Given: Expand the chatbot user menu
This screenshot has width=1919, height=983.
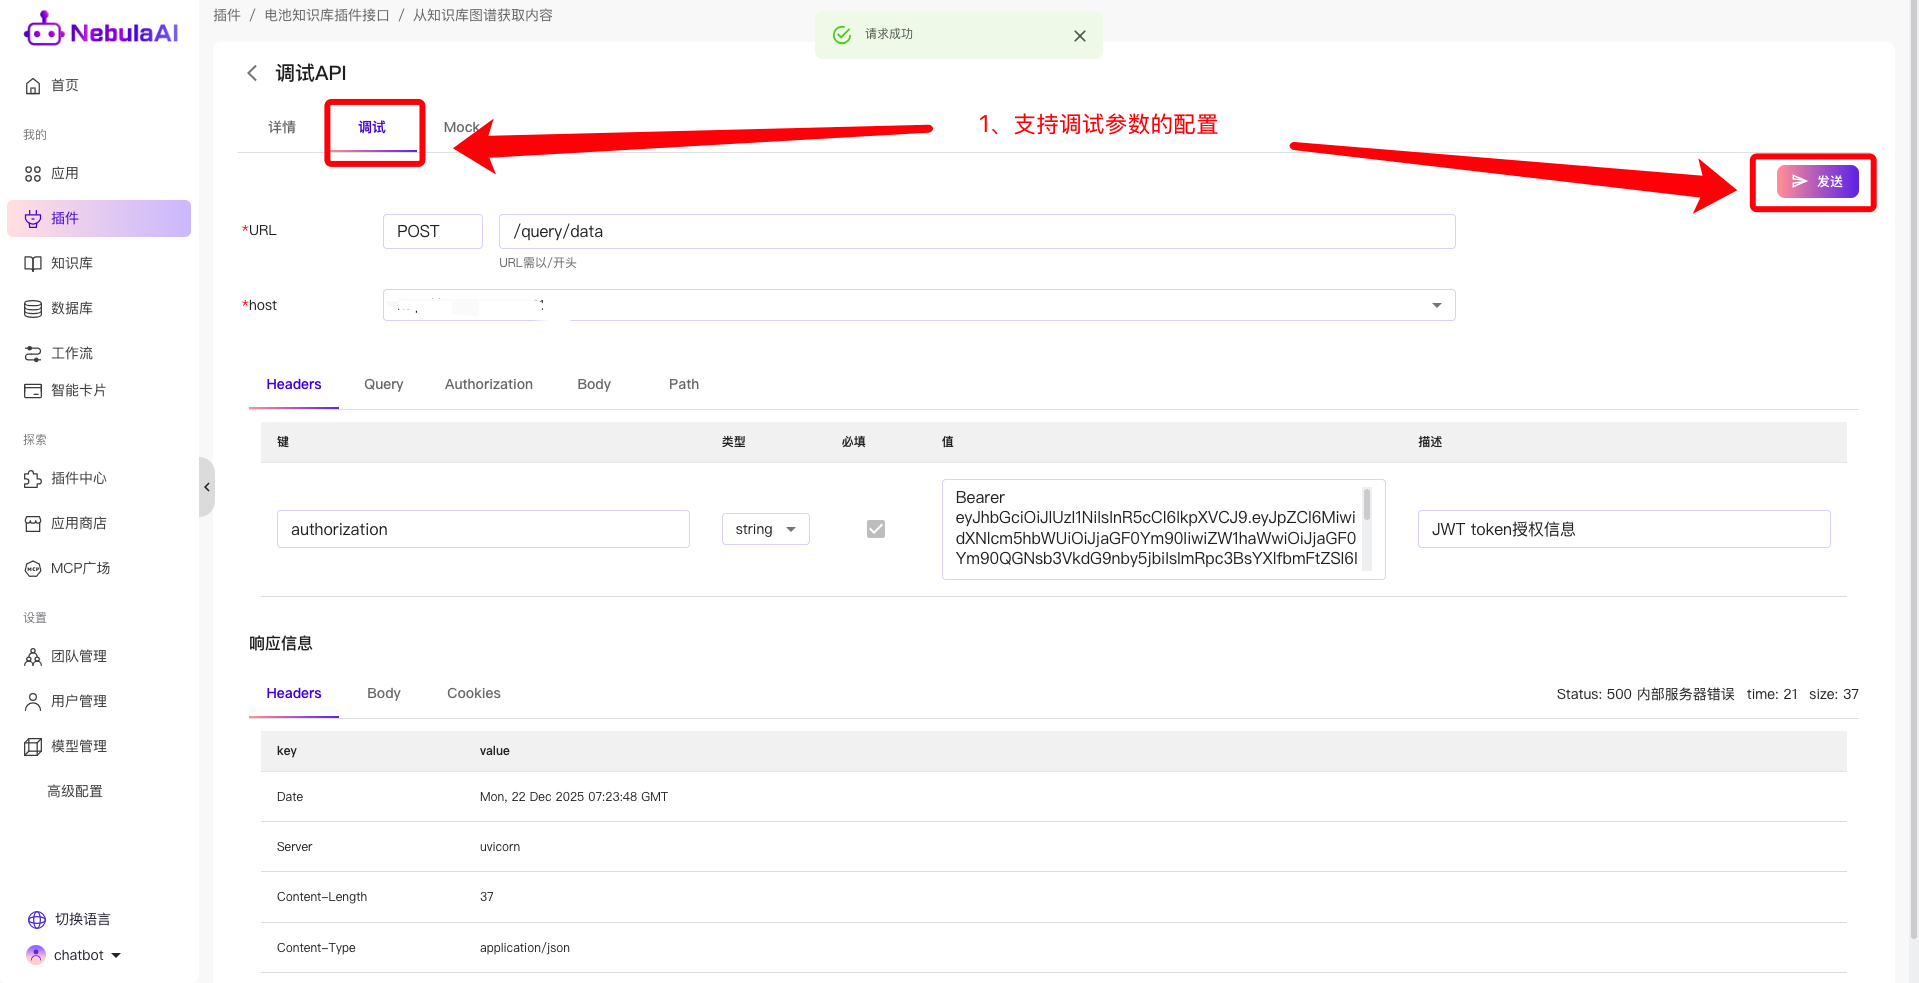Looking at the screenshot, I should [x=116, y=956].
